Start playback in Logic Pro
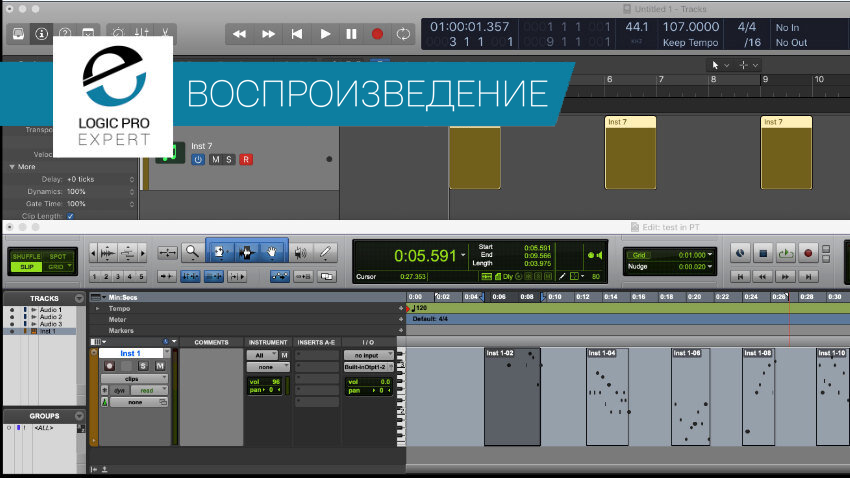This screenshot has height=478, width=850. 325,34
